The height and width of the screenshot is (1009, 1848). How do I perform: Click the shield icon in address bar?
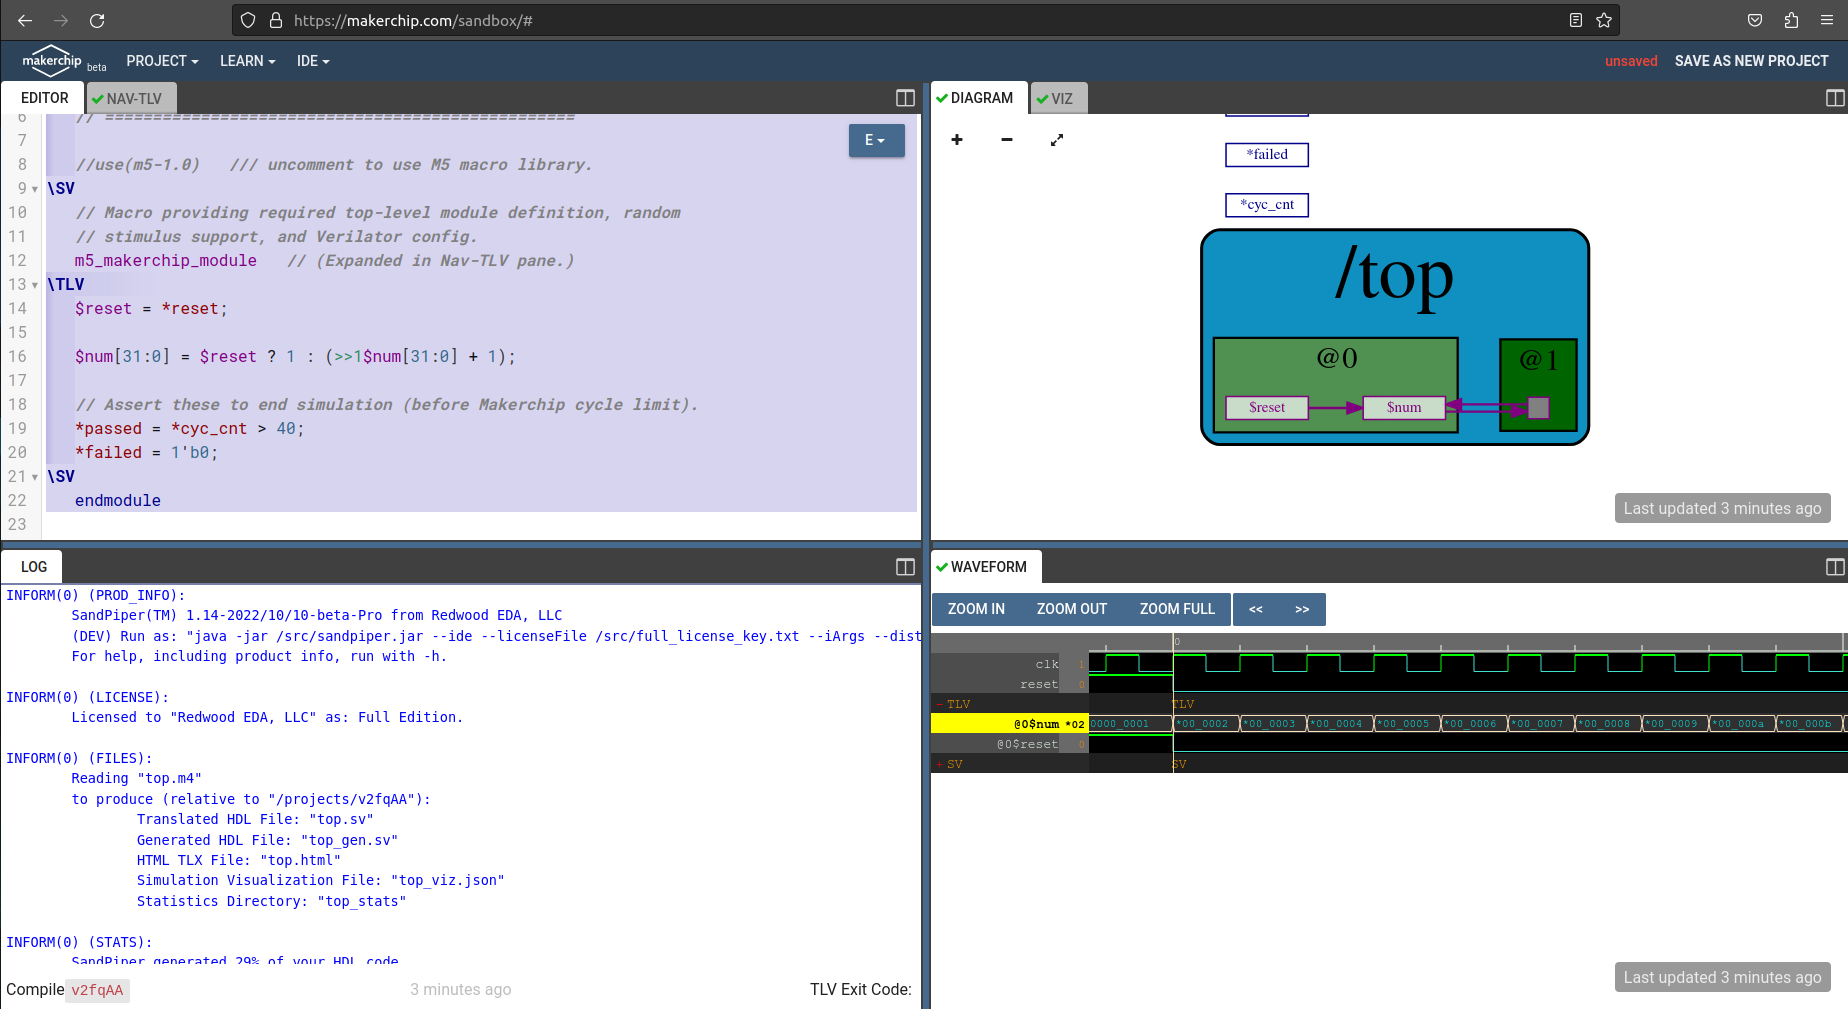coord(249,20)
